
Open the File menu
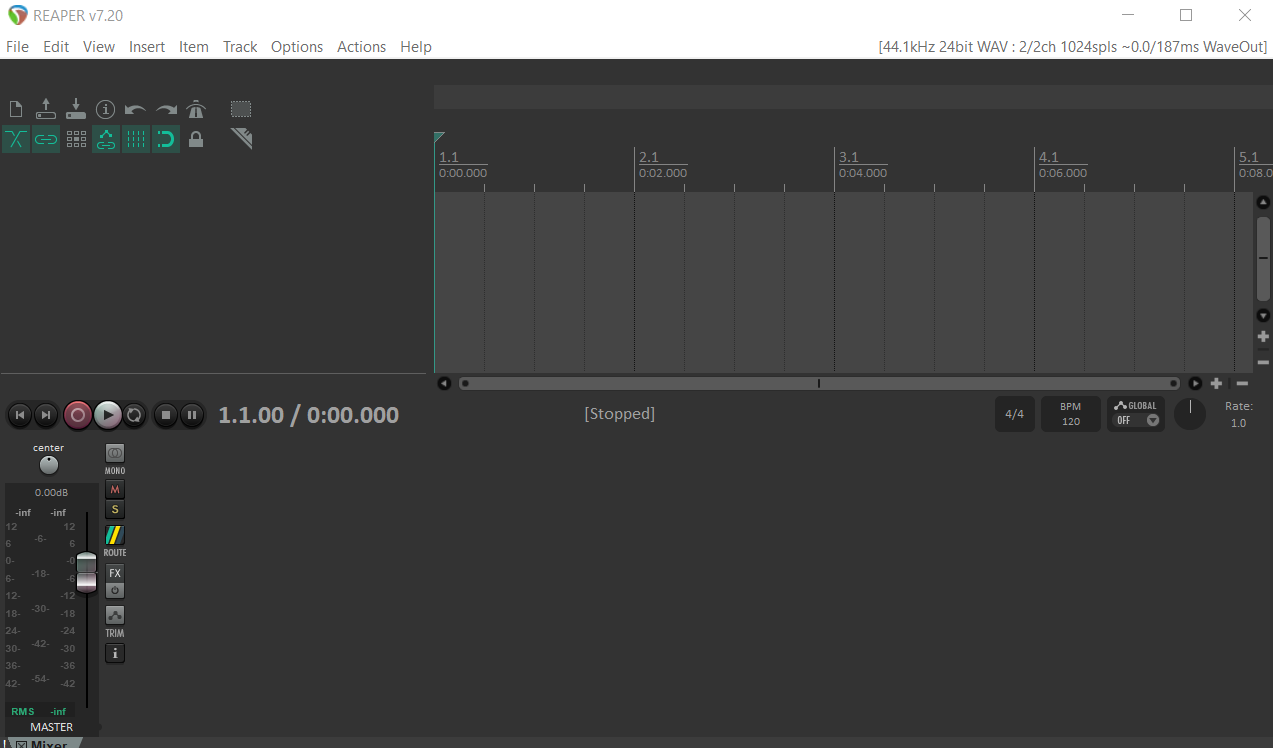coord(17,47)
